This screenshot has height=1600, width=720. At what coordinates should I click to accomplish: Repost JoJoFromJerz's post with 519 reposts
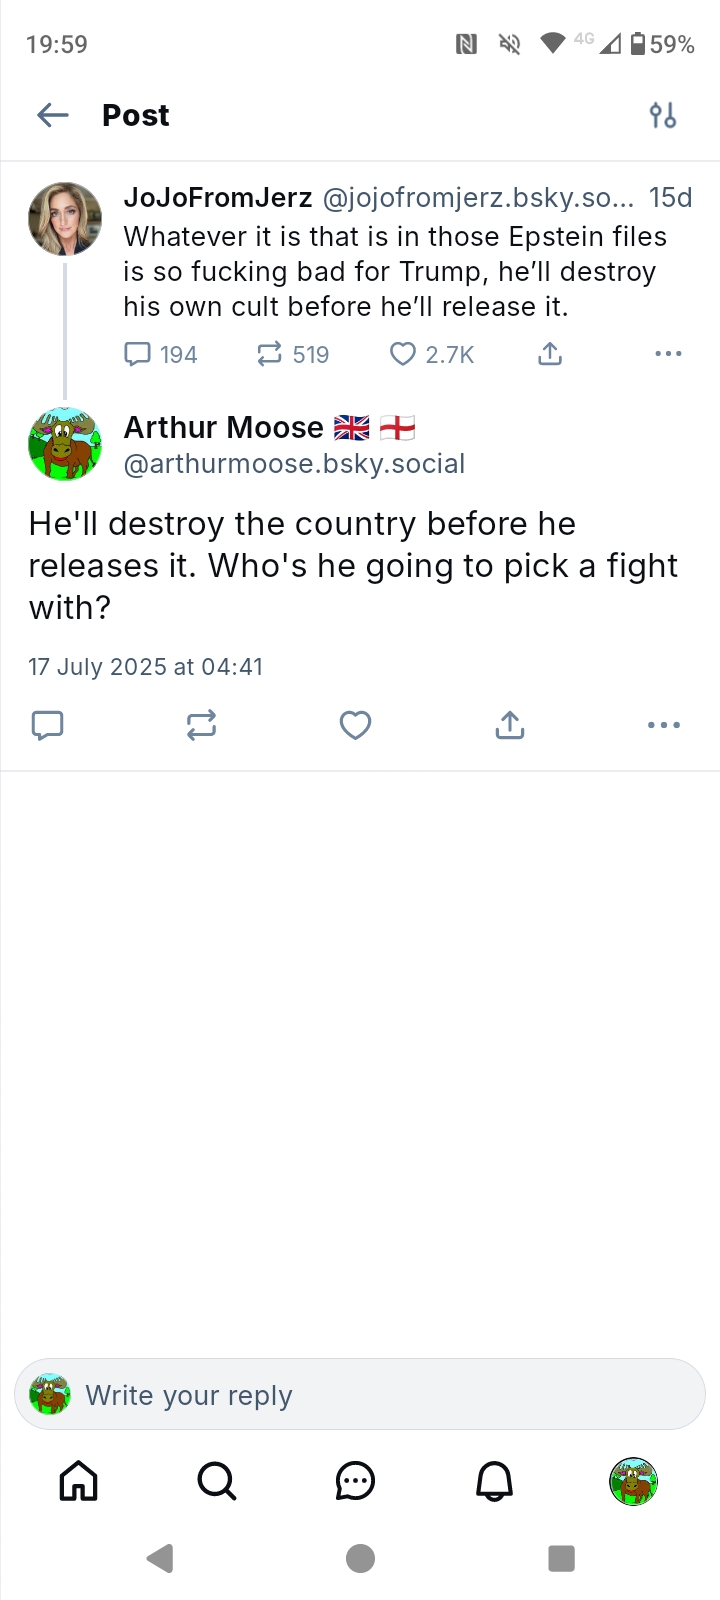point(270,354)
